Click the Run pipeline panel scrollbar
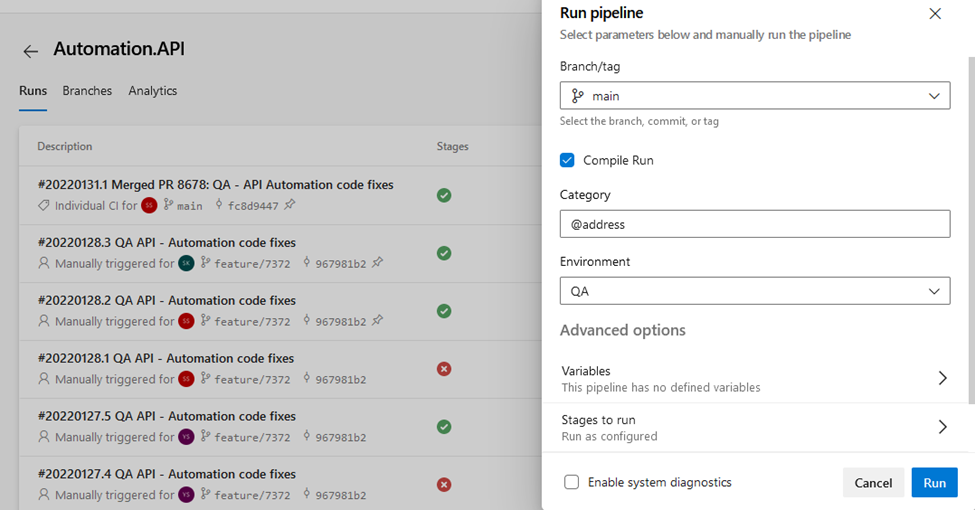This screenshot has height=510, width=975. point(971,230)
